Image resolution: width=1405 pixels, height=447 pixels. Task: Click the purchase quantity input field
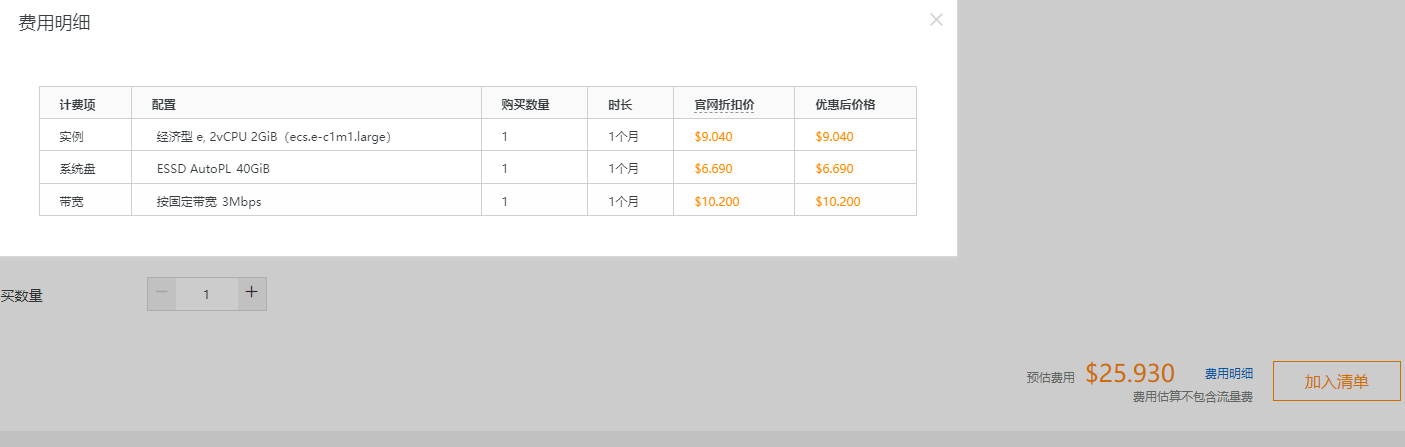[x=207, y=294]
